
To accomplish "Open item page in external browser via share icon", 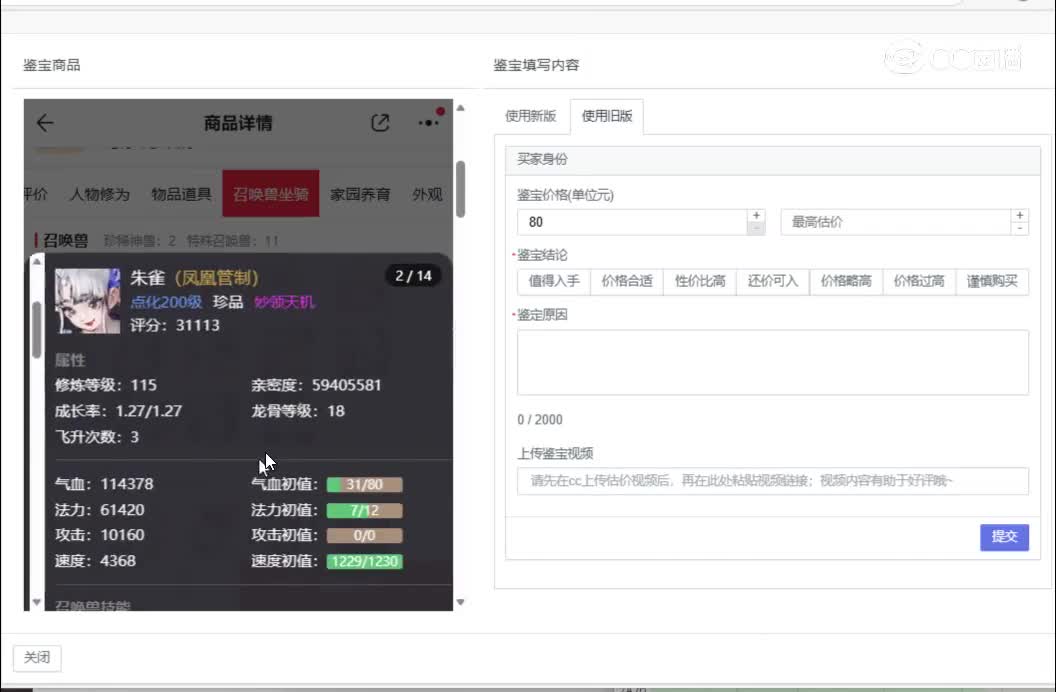I will click(x=380, y=122).
